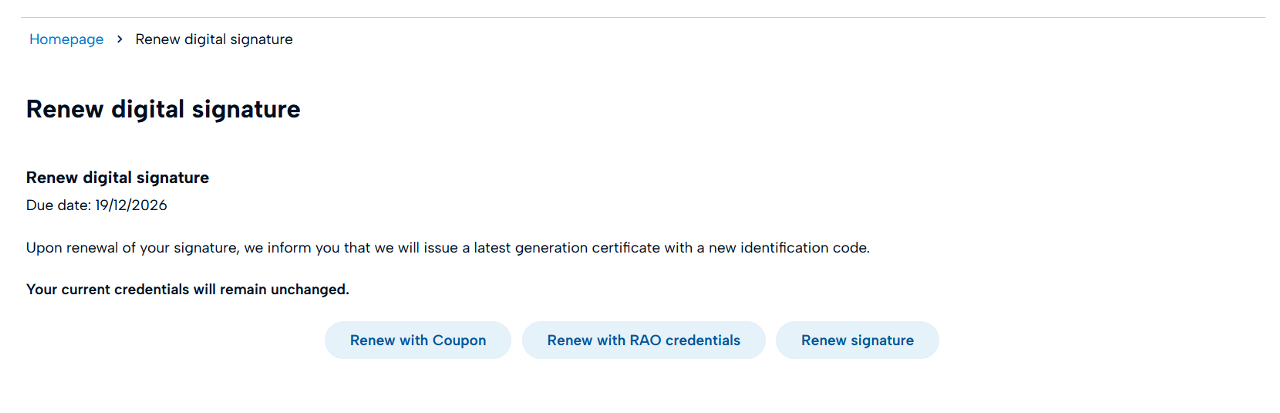The height and width of the screenshot is (413, 1280).
Task: Click the breadcrumb chevron separator
Action: pyautogui.click(x=119, y=39)
